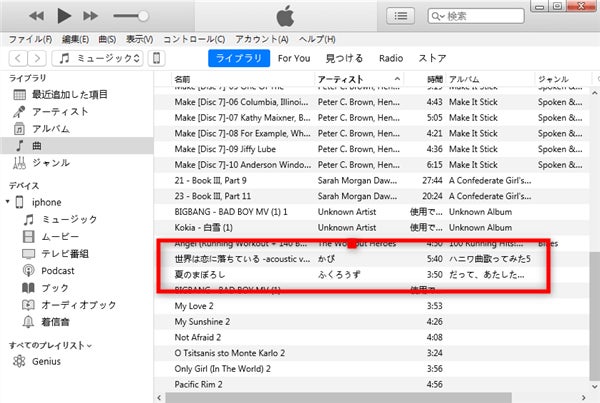Click the horizontal scrollbar right arrow
The height and width of the screenshot is (403, 600).
point(584,398)
